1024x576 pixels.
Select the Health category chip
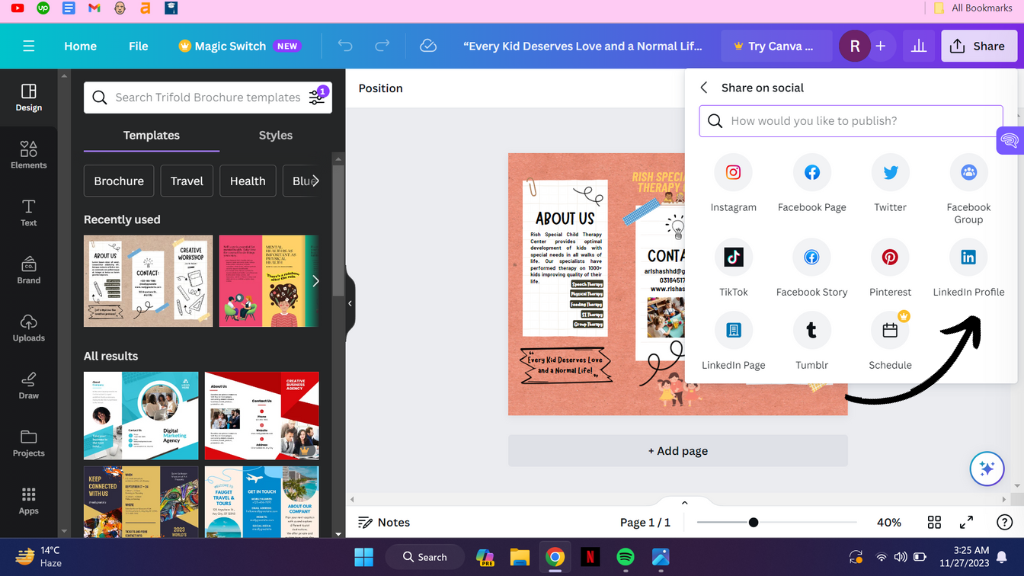tap(248, 181)
